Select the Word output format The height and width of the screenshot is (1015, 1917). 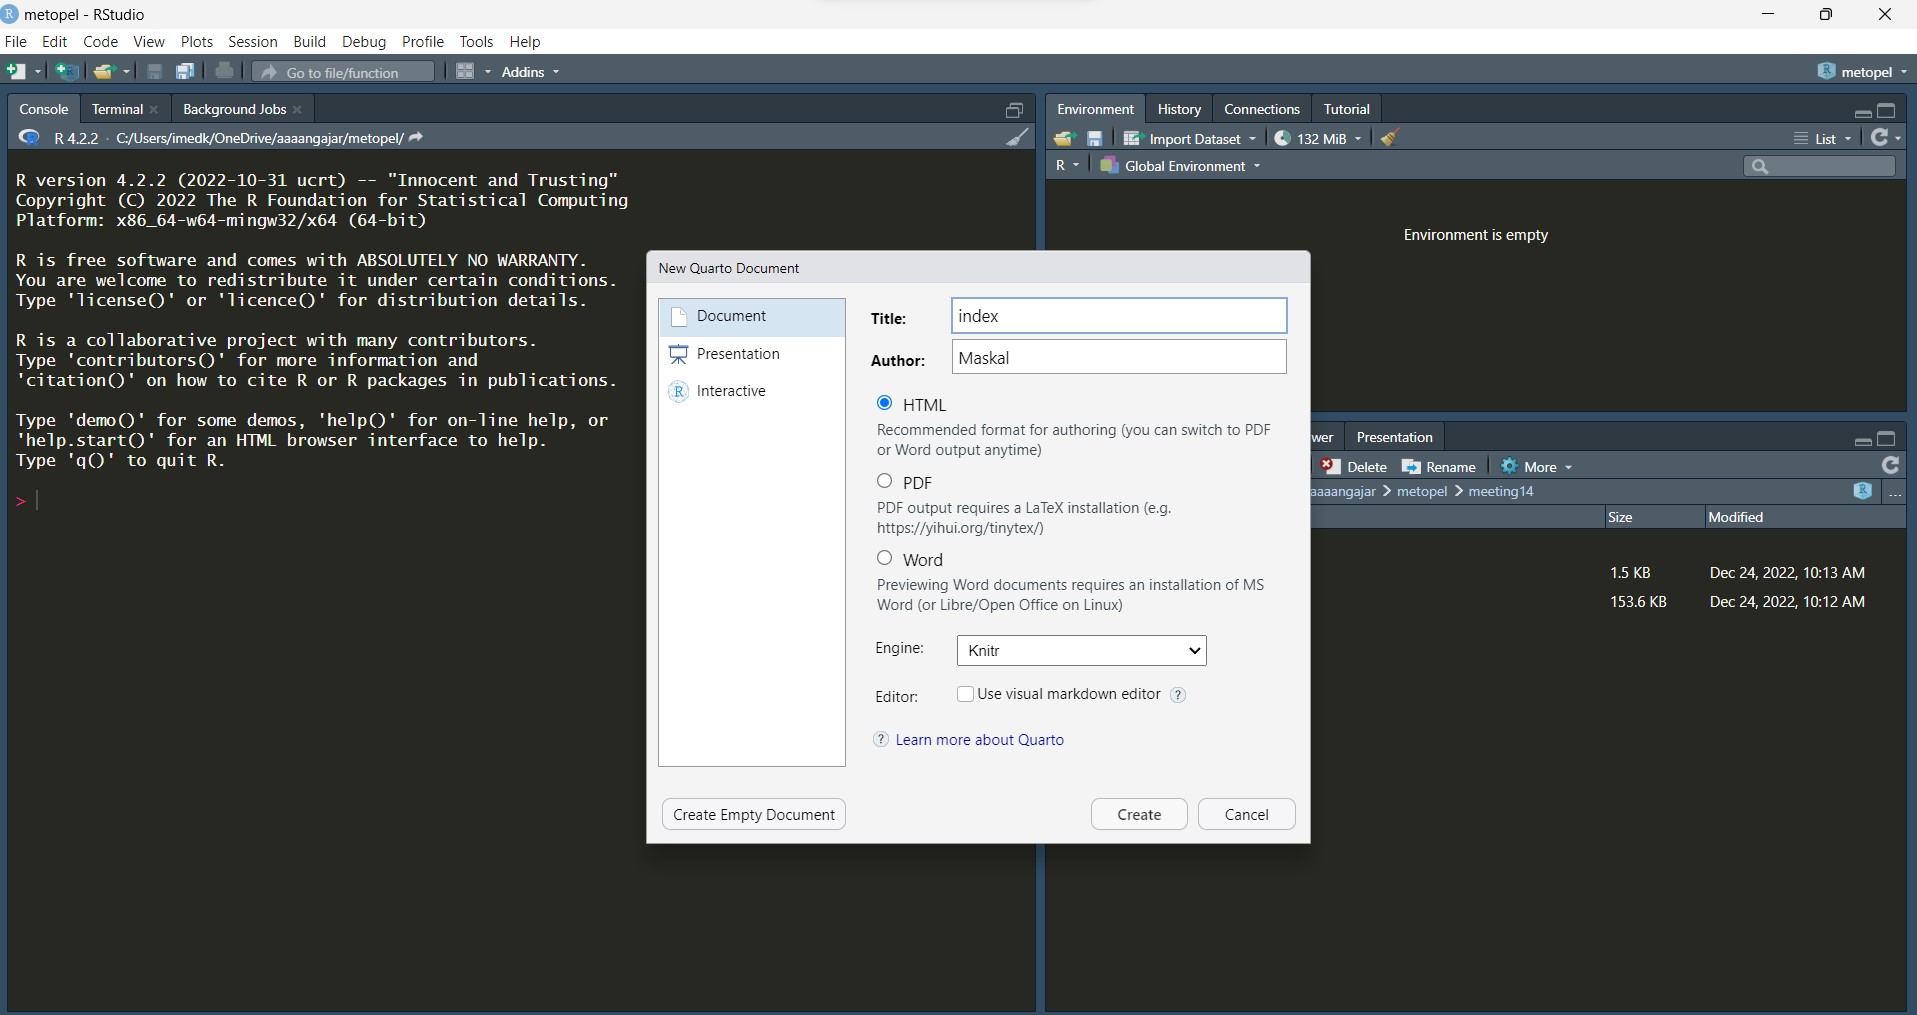point(885,558)
